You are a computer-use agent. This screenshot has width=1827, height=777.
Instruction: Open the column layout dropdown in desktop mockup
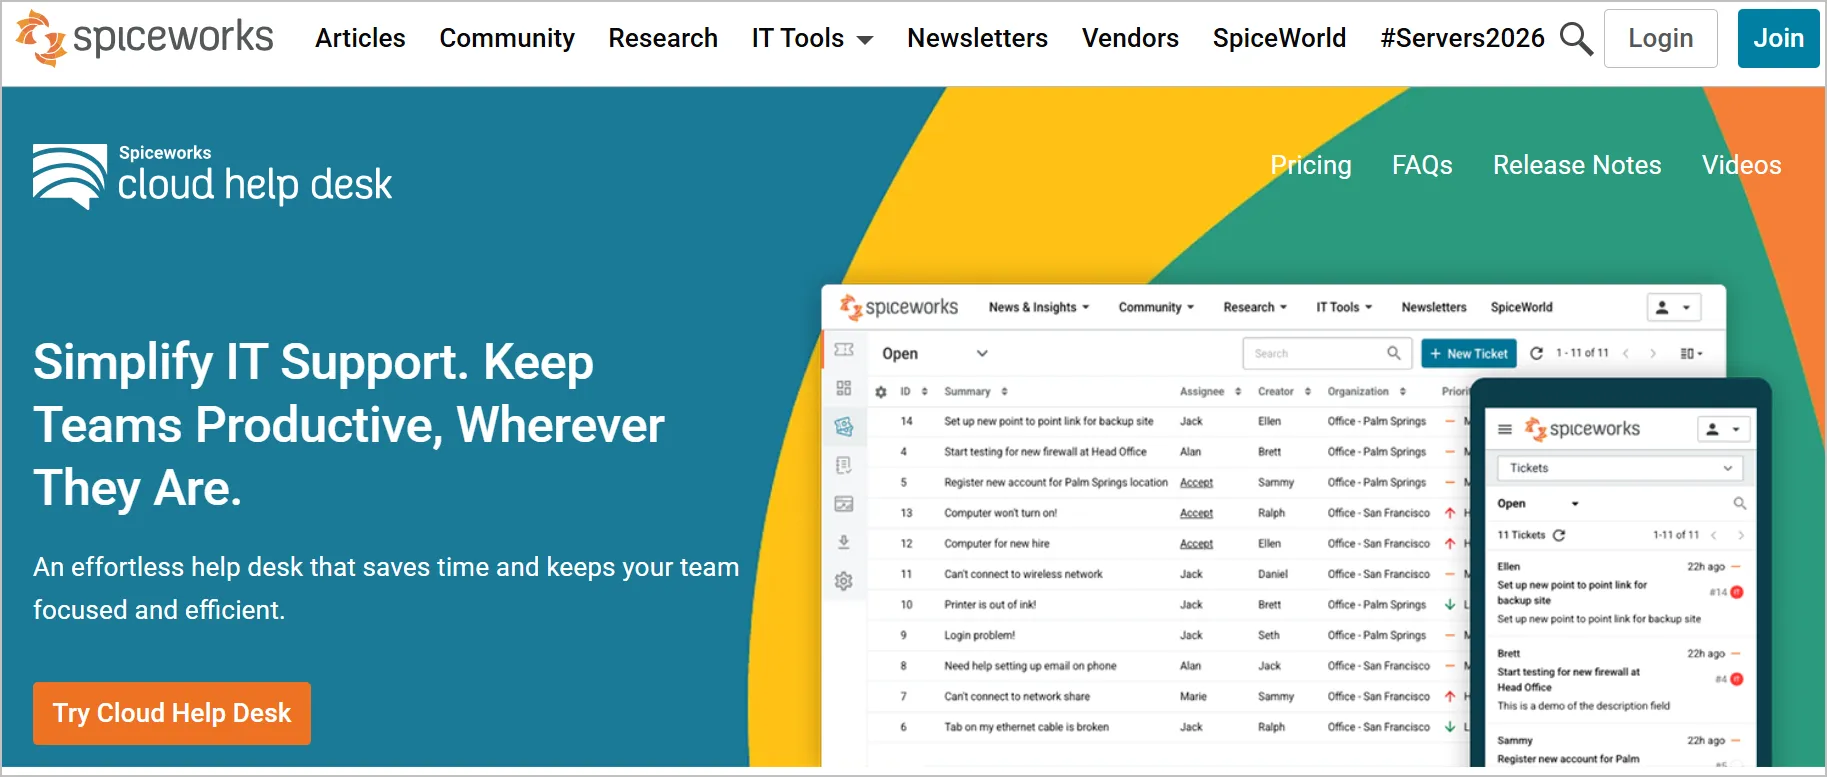[1691, 353]
